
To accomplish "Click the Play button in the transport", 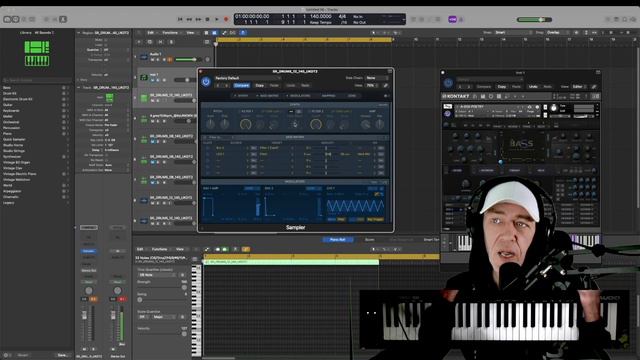I will pyautogui.click(x=217, y=19).
